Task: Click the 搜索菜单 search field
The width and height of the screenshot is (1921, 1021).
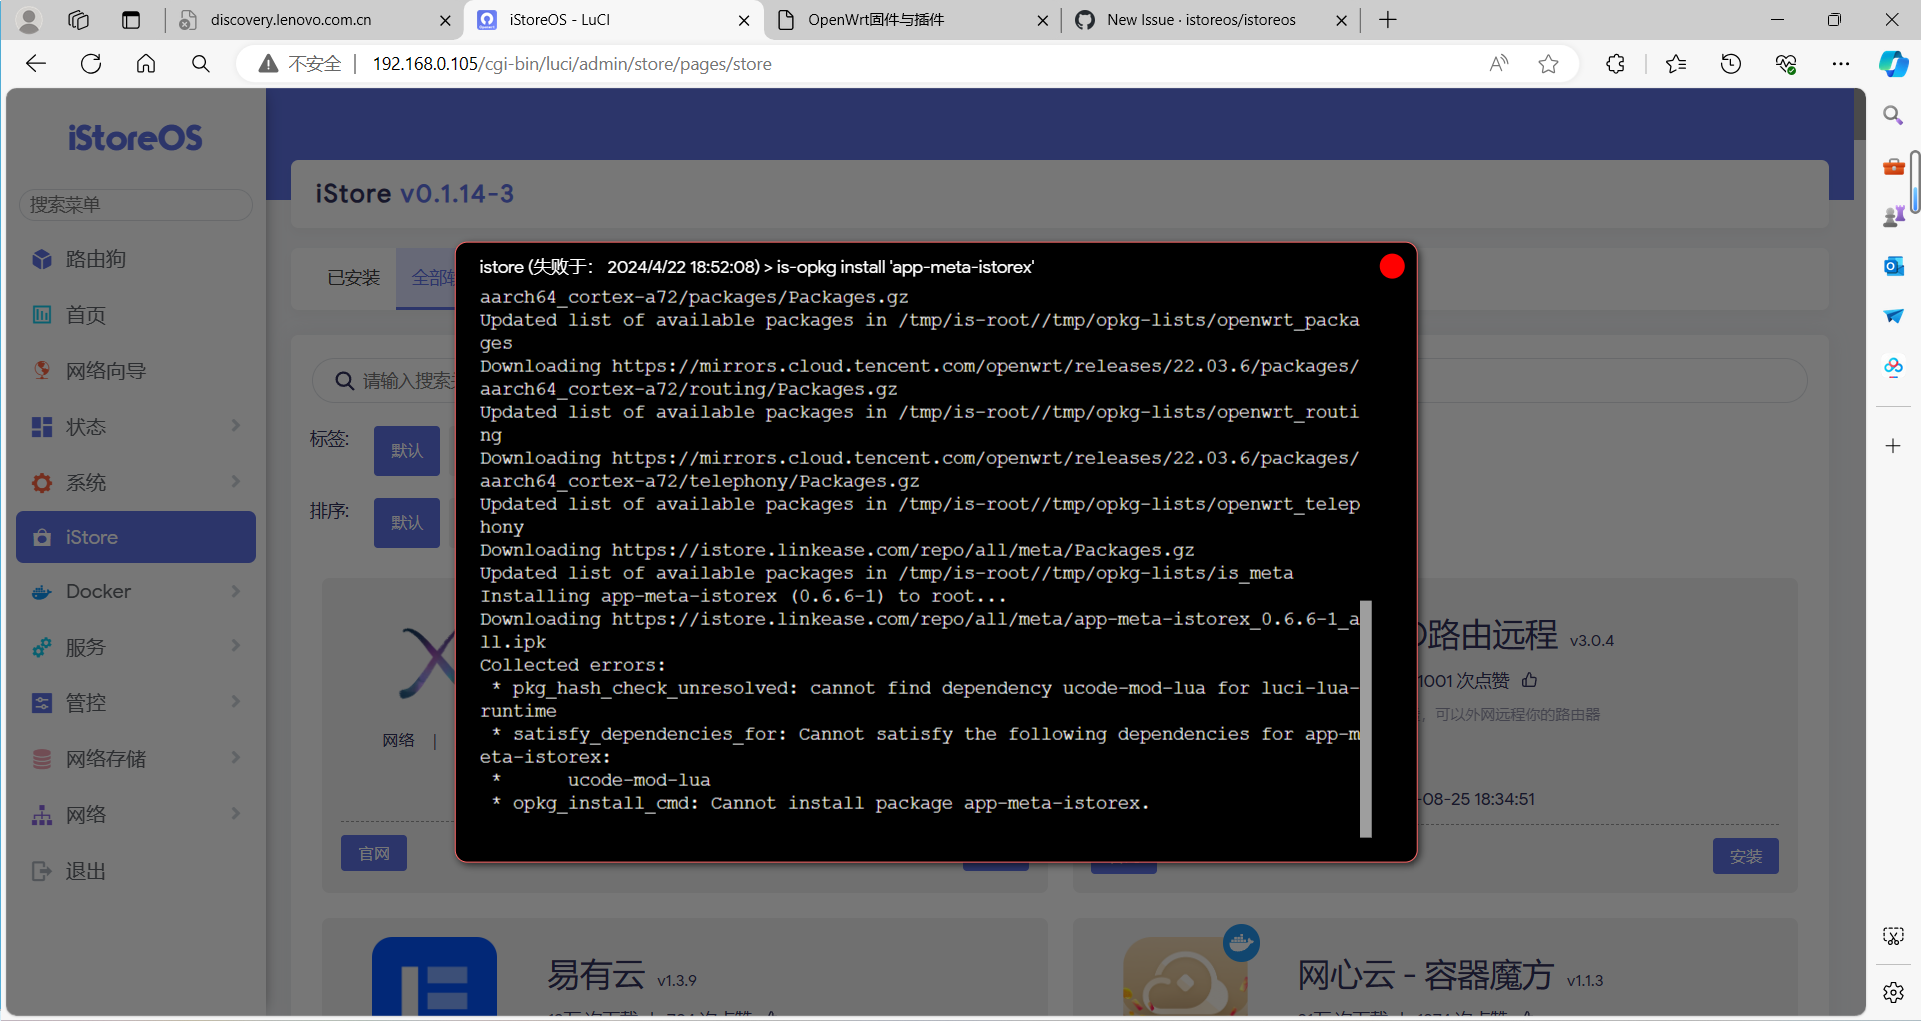Action: coord(136,205)
